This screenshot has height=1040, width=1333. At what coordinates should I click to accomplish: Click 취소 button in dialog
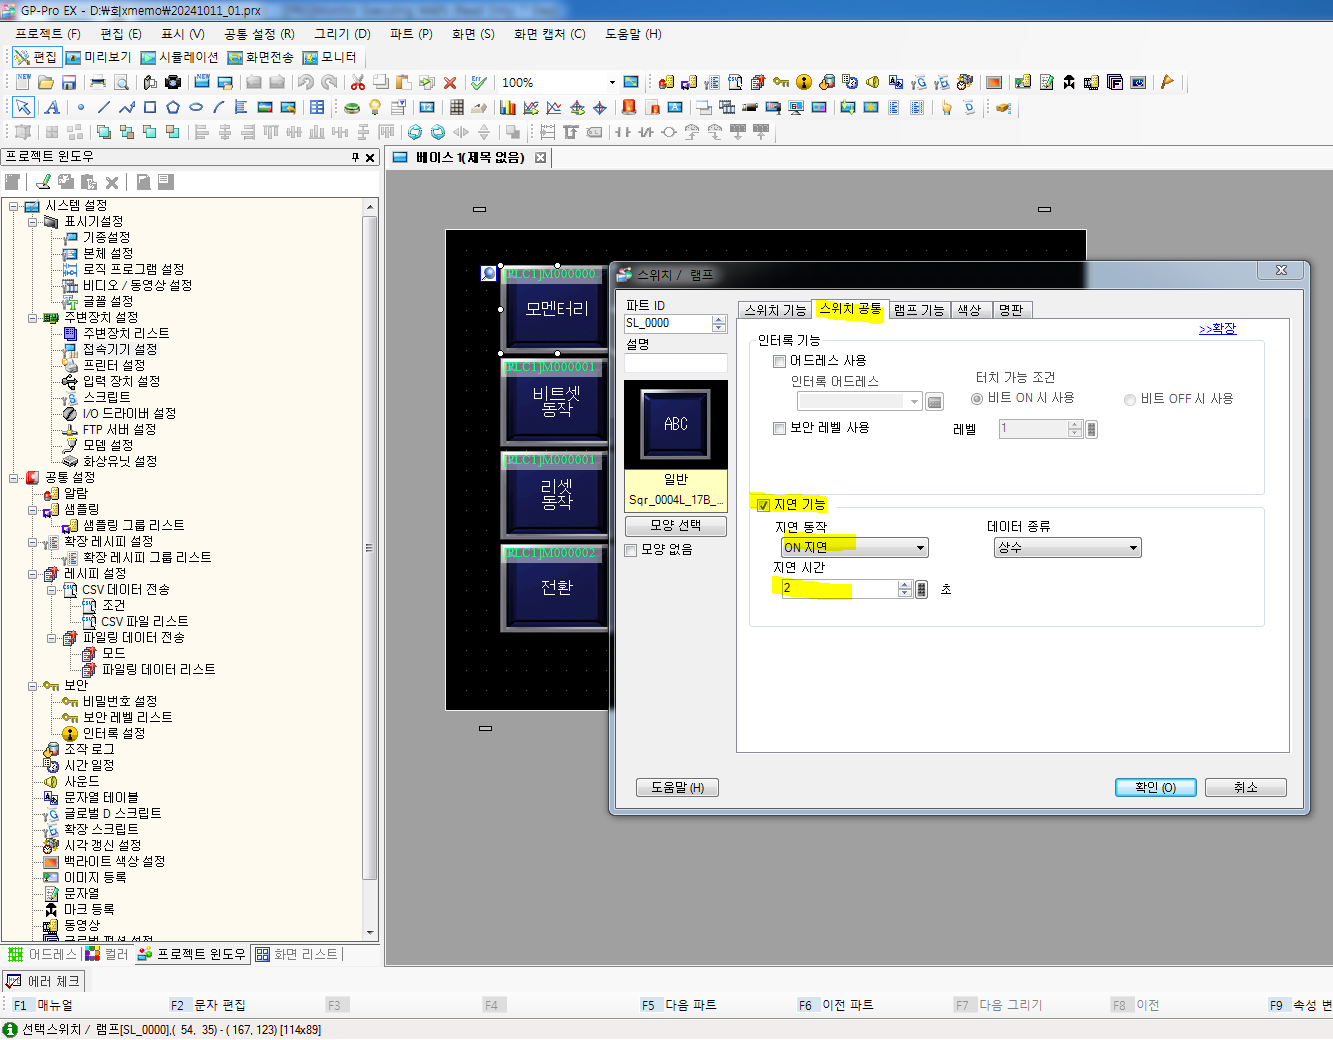tap(1246, 788)
